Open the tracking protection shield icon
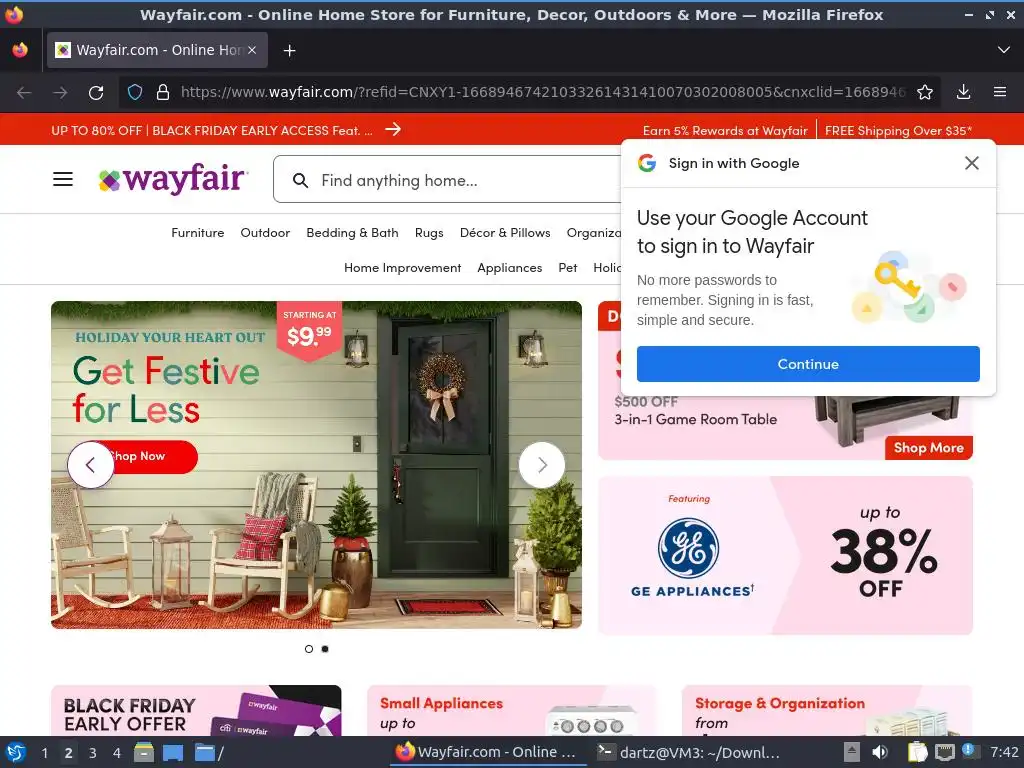Viewport: 1024px width, 768px height. pyautogui.click(x=135, y=93)
